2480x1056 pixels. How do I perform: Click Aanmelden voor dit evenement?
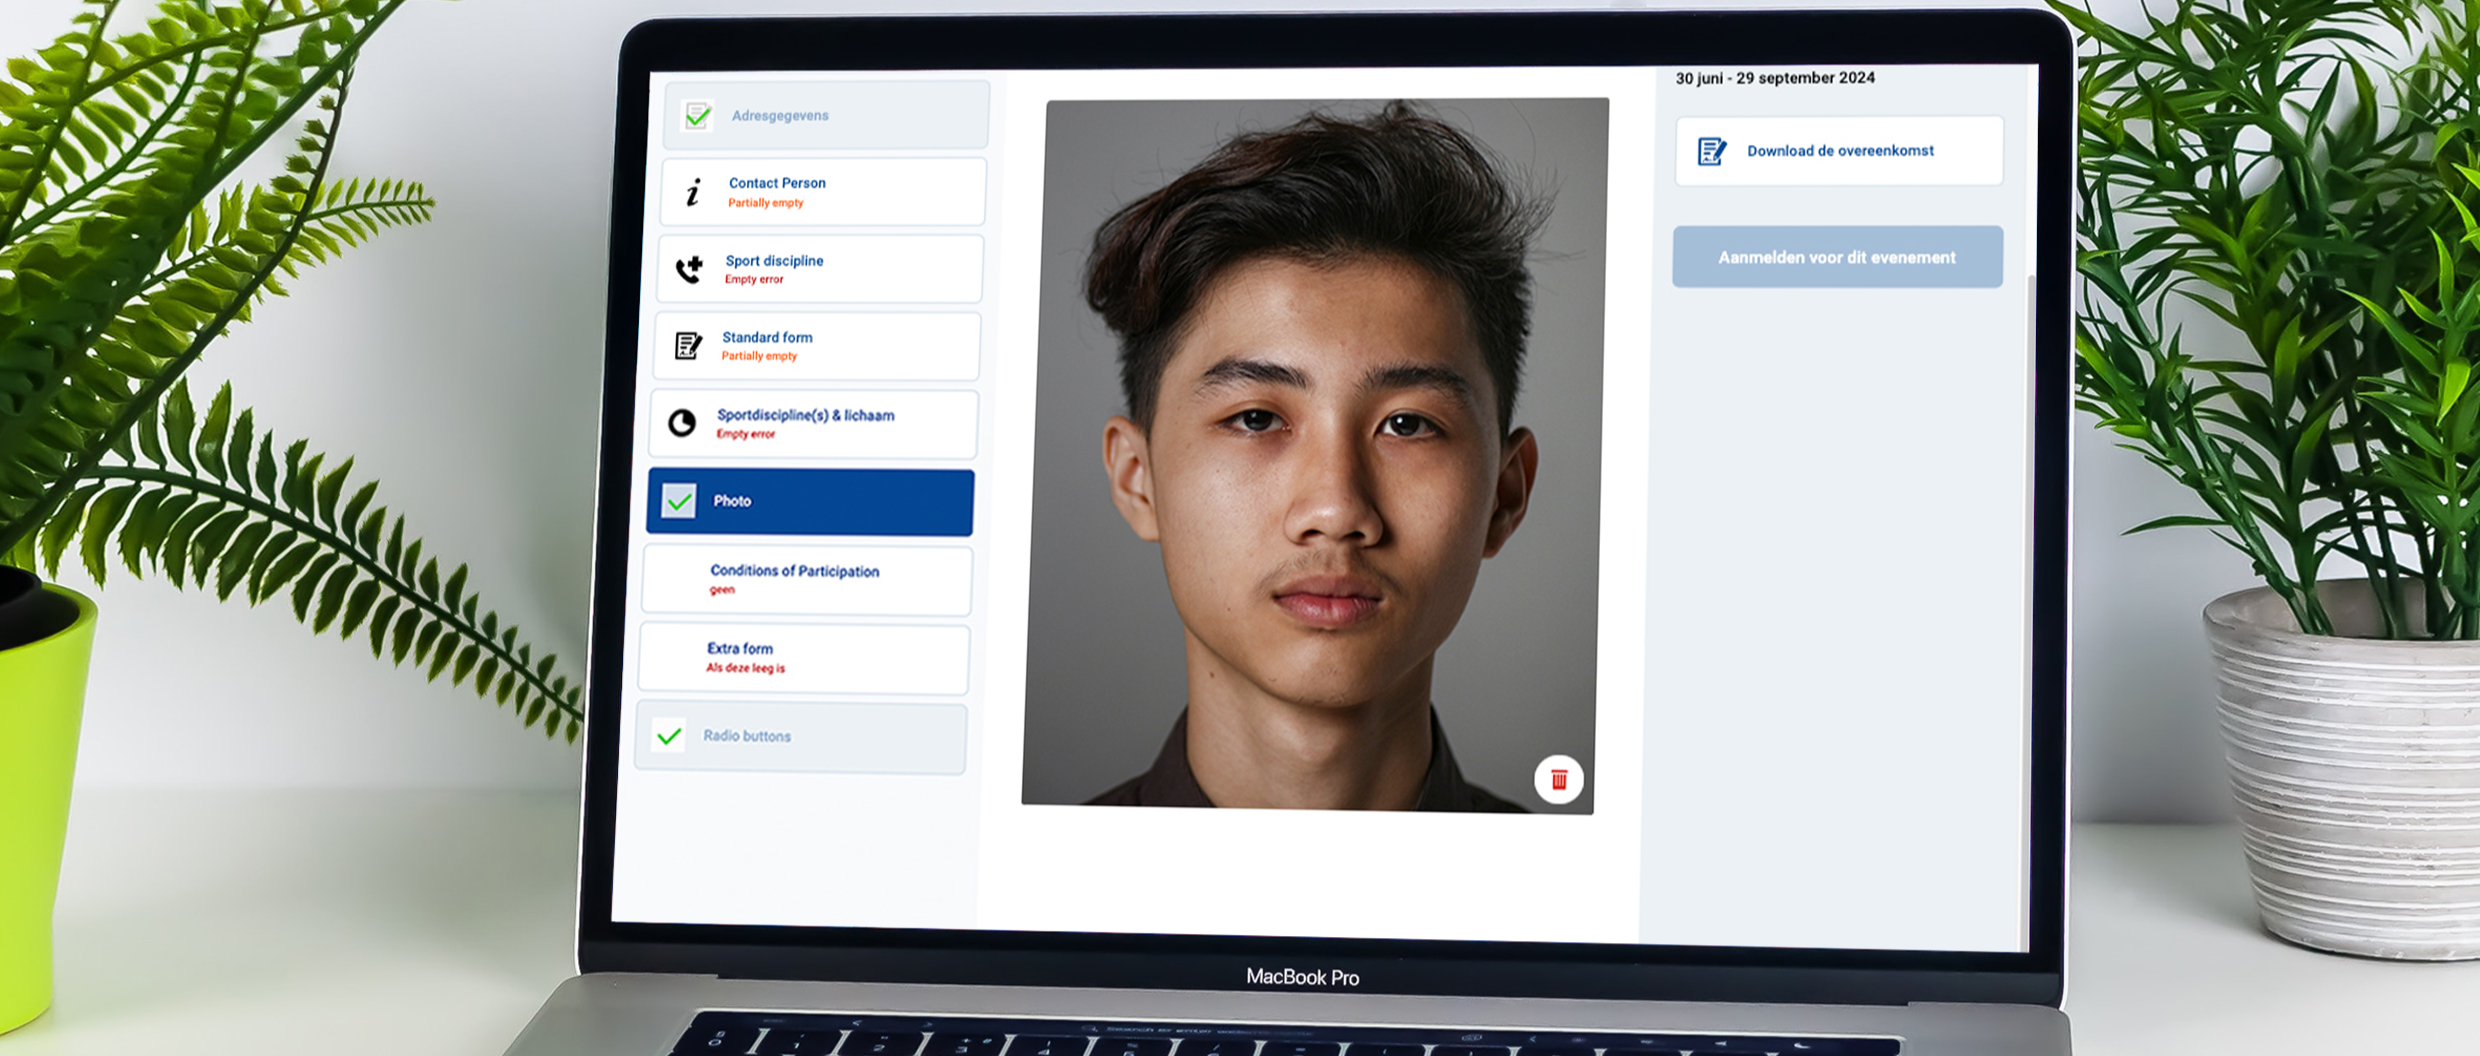tap(1837, 257)
